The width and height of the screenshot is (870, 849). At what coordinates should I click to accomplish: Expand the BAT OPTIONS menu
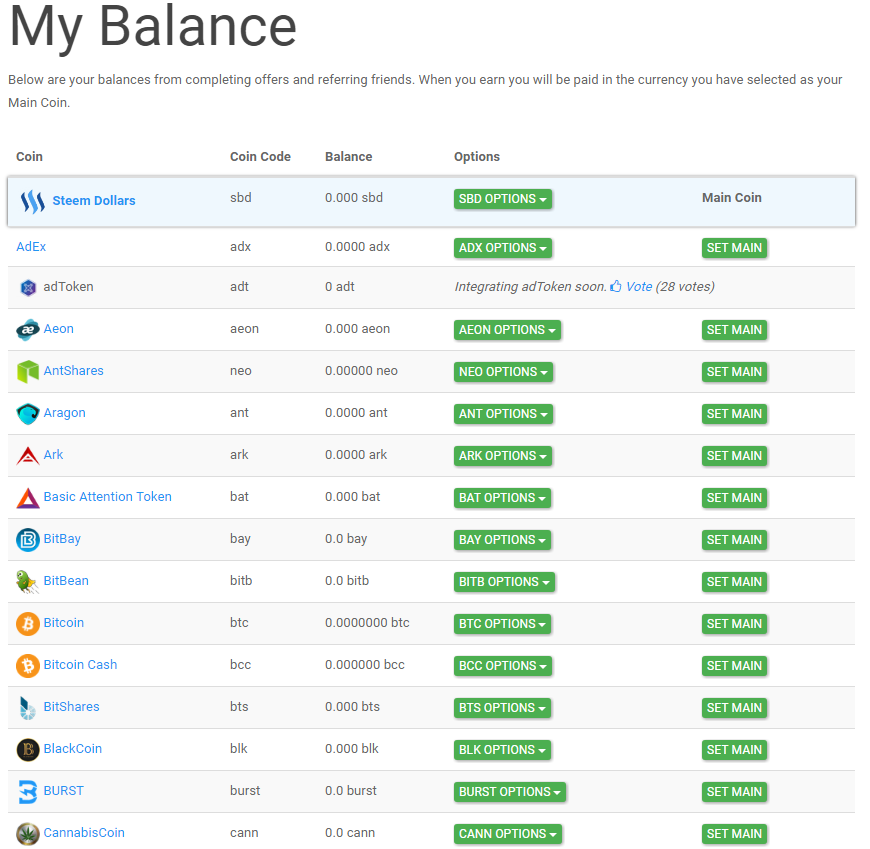[x=502, y=498]
